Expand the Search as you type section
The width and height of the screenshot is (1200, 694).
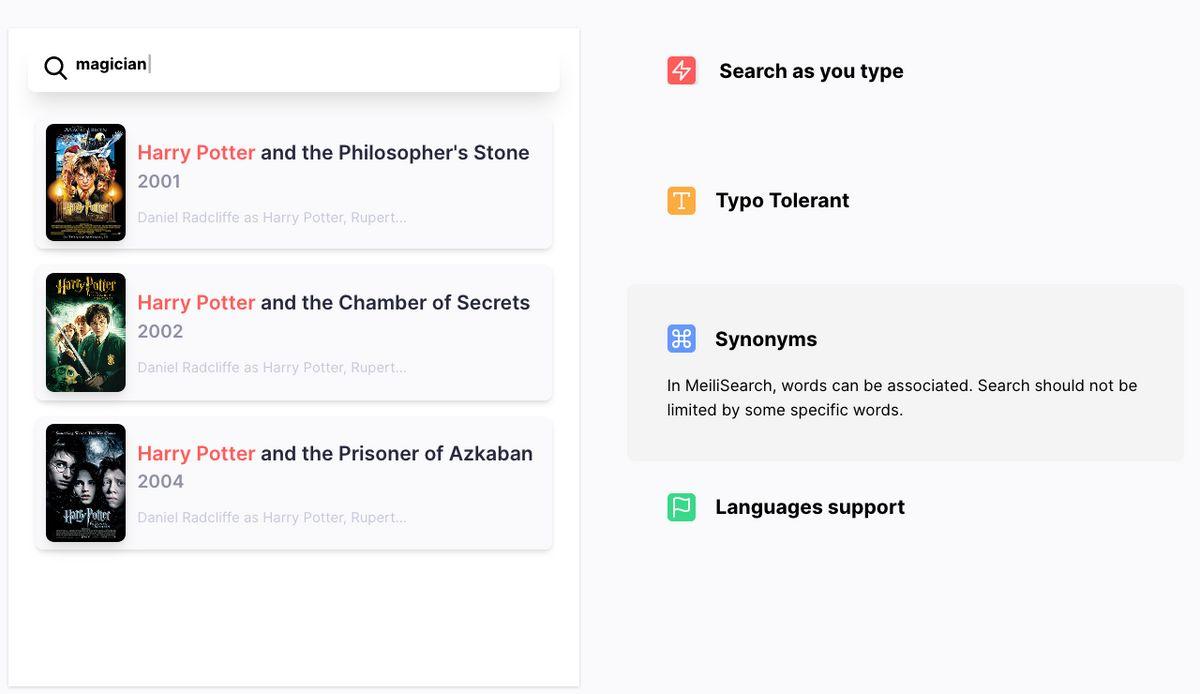coord(811,71)
